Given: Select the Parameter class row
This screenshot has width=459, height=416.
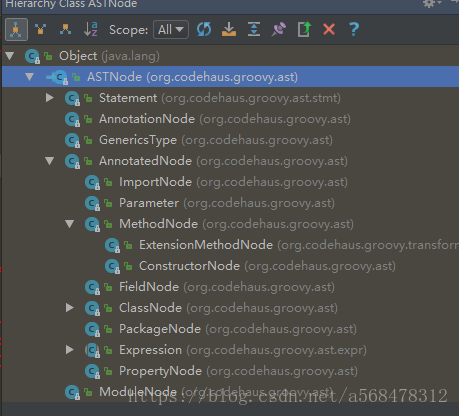Looking at the screenshot, I should [x=230, y=203].
